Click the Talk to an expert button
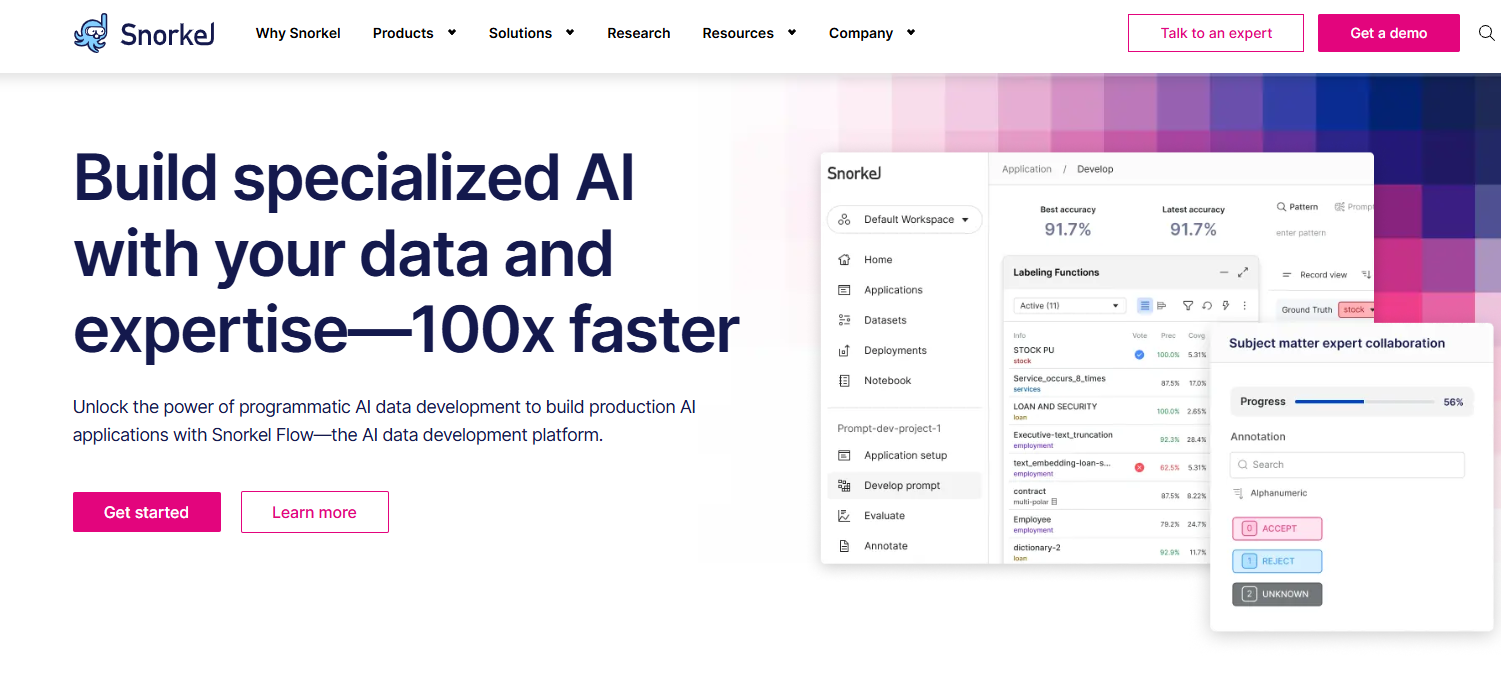This screenshot has width=1501, height=679. [x=1216, y=33]
